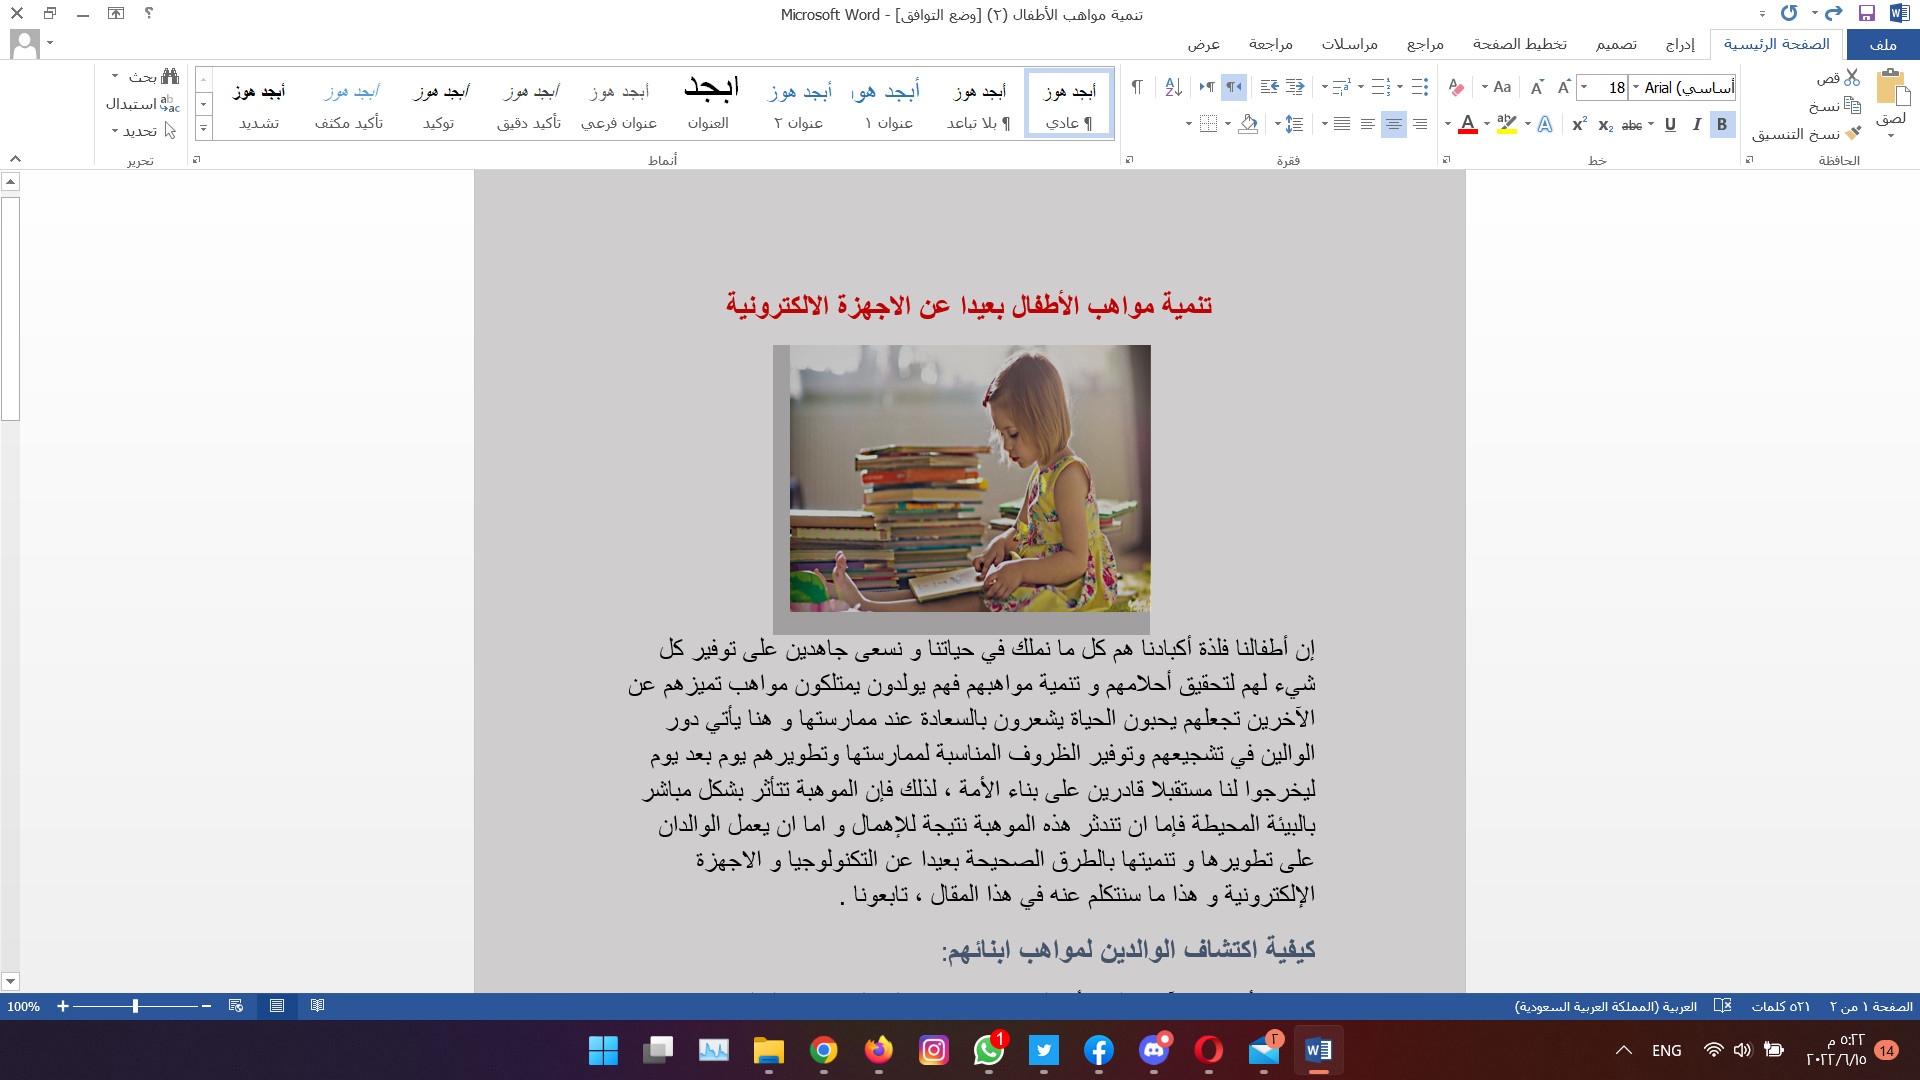Click the word count in the status bar

tap(1782, 1007)
